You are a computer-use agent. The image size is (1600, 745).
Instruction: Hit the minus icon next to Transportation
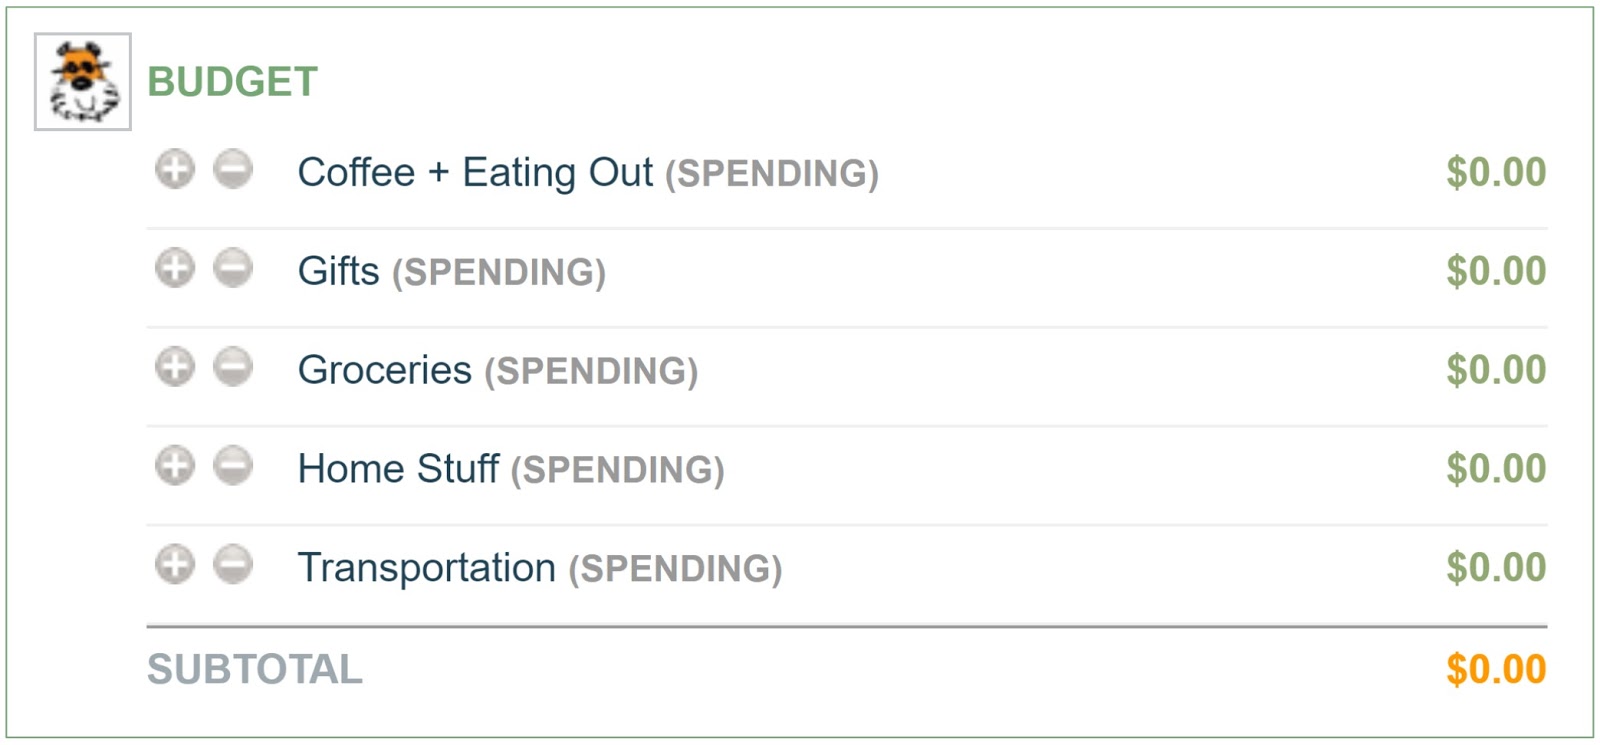(x=233, y=565)
